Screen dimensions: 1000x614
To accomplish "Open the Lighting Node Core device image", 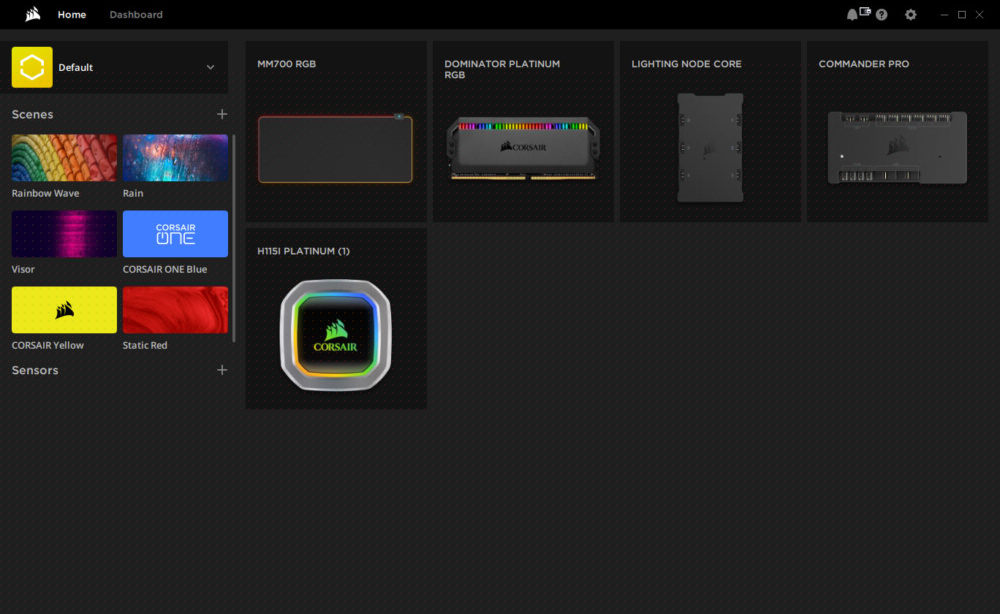I will coord(710,147).
